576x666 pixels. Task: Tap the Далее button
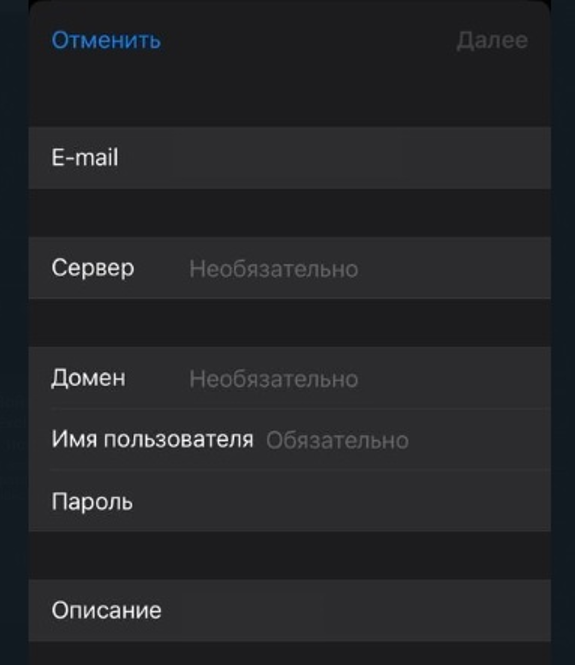(492, 41)
